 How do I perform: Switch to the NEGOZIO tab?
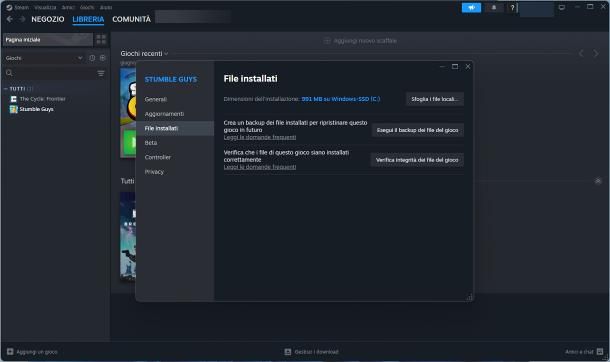coord(48,19)
